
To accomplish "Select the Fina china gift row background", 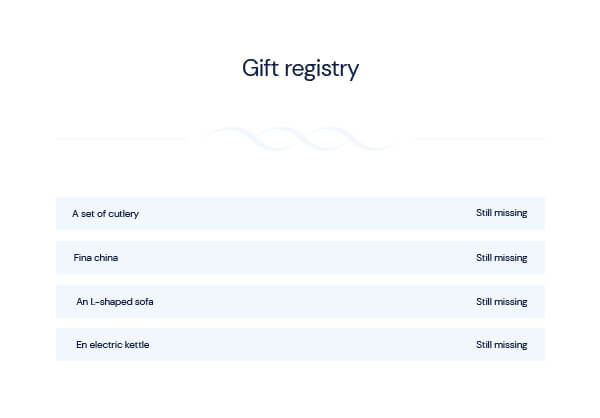I will pyautogui.click(x=300, y=258).
